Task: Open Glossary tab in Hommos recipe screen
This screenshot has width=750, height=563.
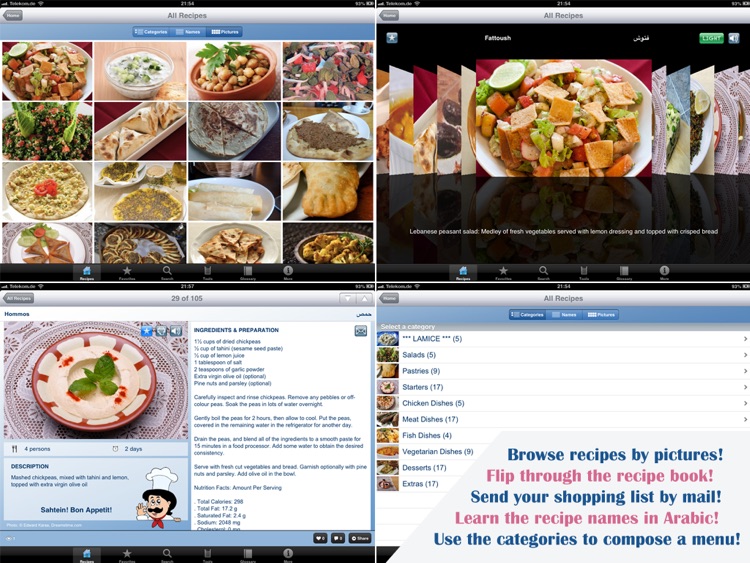Action: [x=248, y=555]
